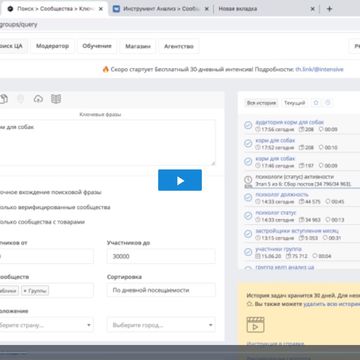Open the 'Агентство' menu item
The width and height of the screenshot is (360, 360).
click(179, 46)
